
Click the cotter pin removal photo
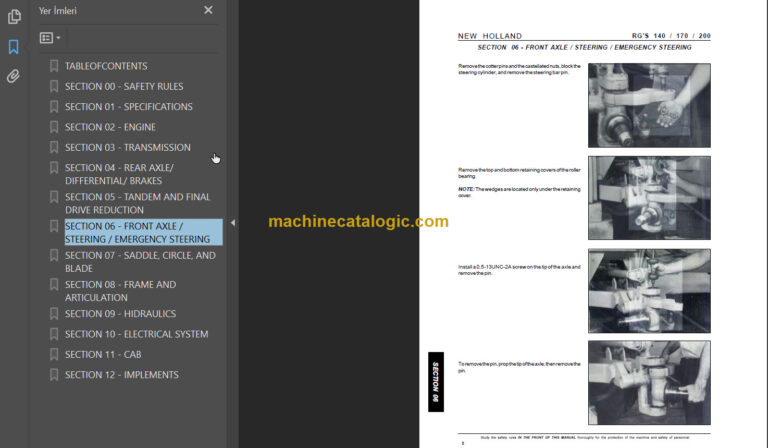tap(649, 105)
